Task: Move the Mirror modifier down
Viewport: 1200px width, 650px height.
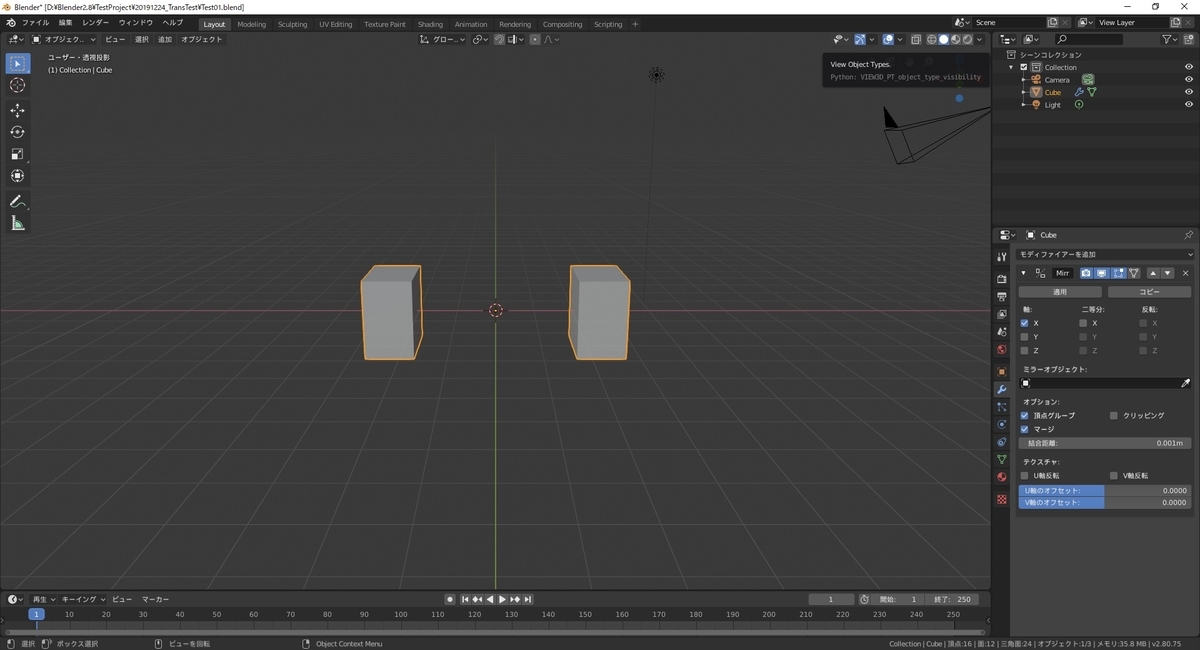Action: [x=1166, y=273]
